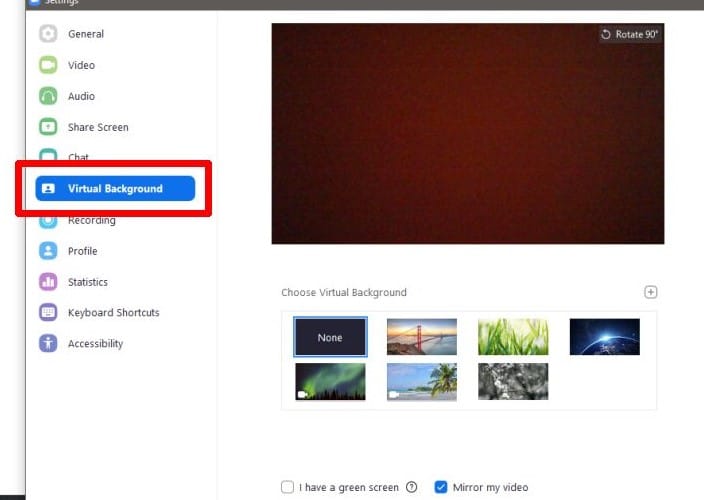704x500 pixels.
Task: Click the Profile person icon
Action: (x=48, y=251)
